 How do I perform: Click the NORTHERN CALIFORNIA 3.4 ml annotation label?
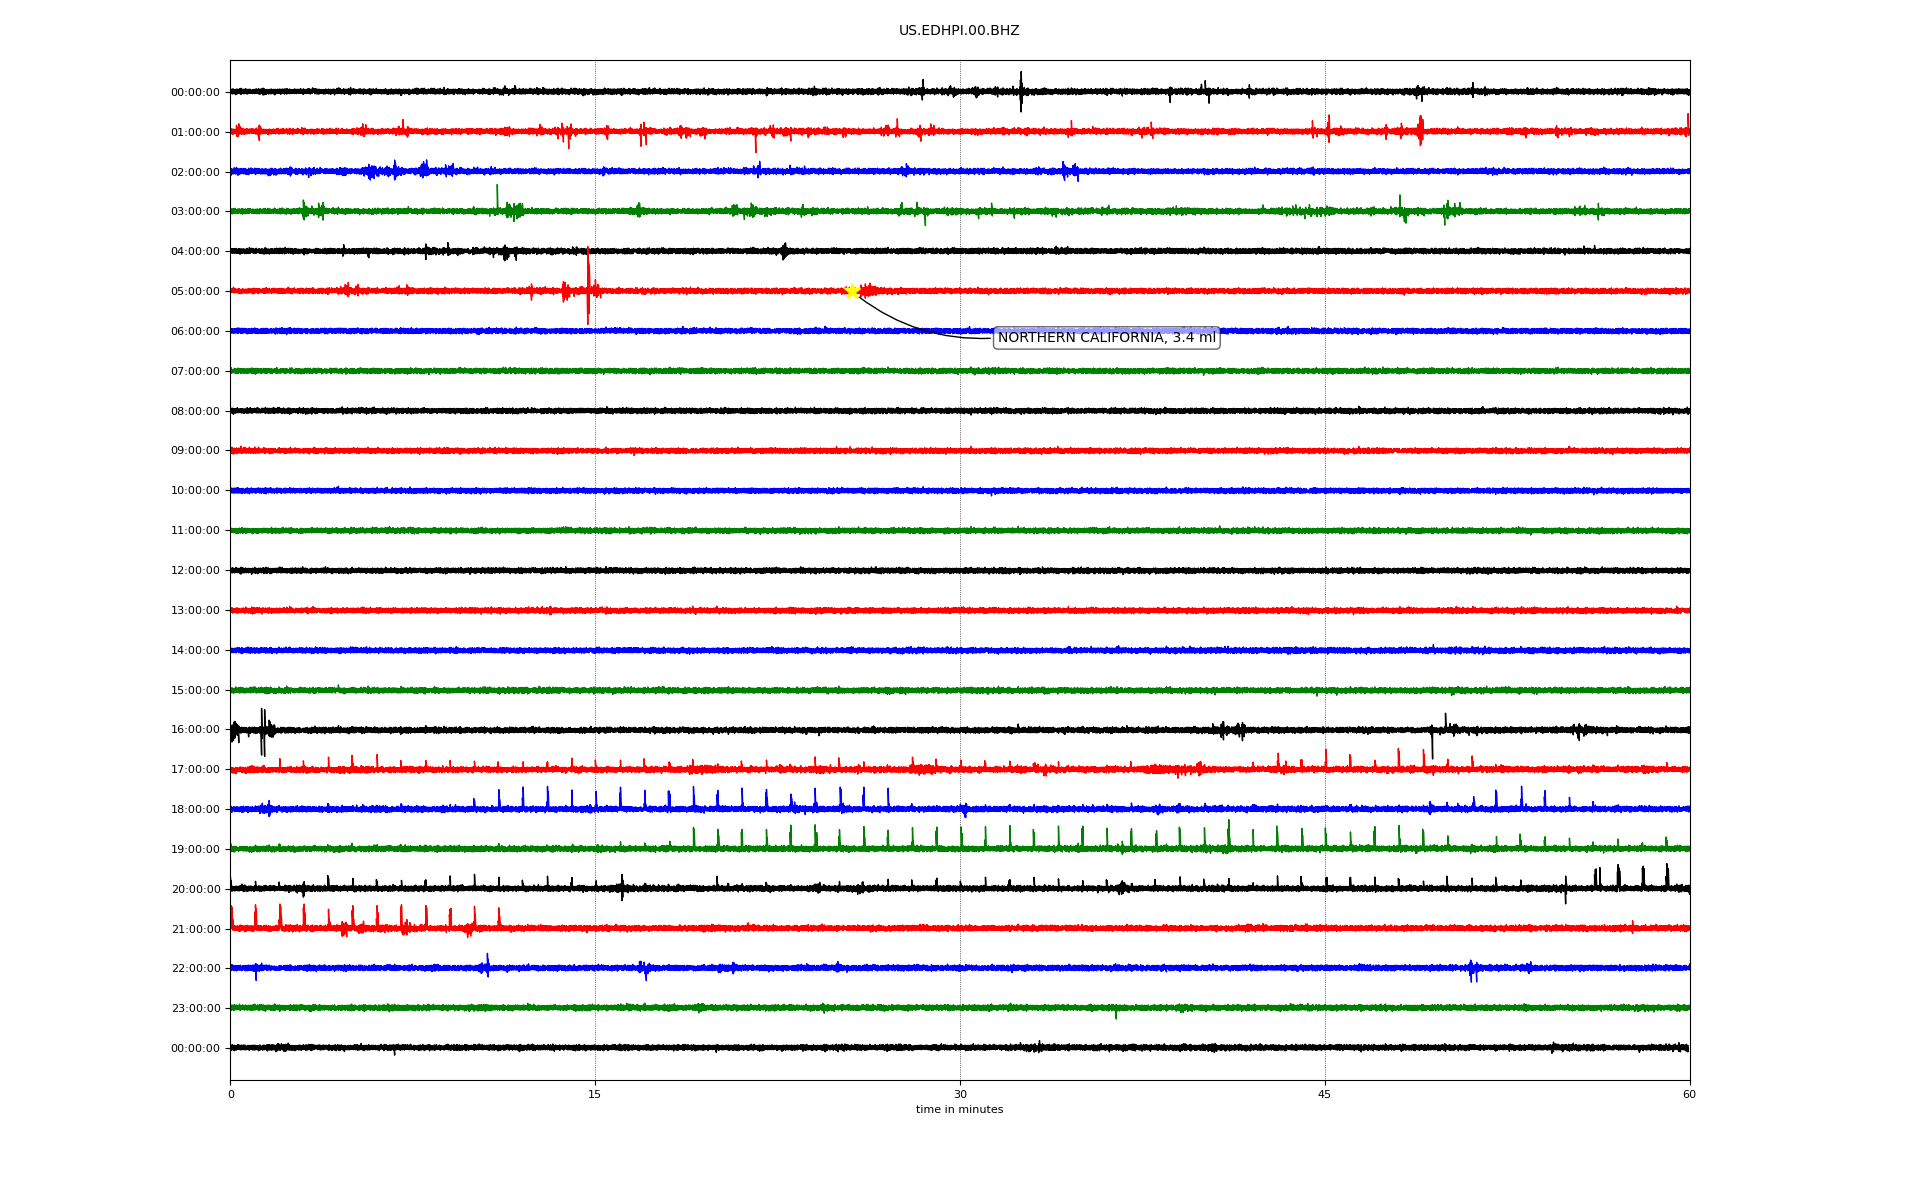(1106, 338)
